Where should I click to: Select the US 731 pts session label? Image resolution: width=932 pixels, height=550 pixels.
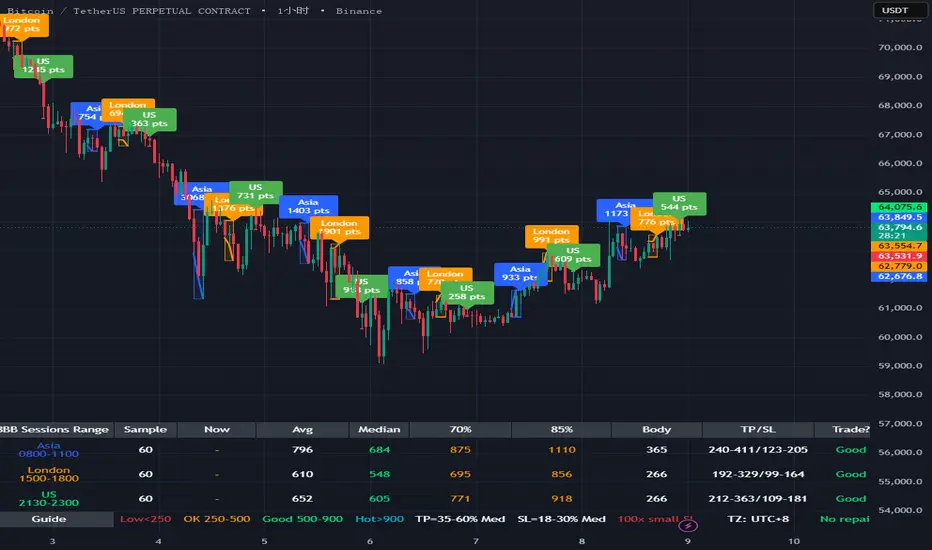(x=256, y=192)
